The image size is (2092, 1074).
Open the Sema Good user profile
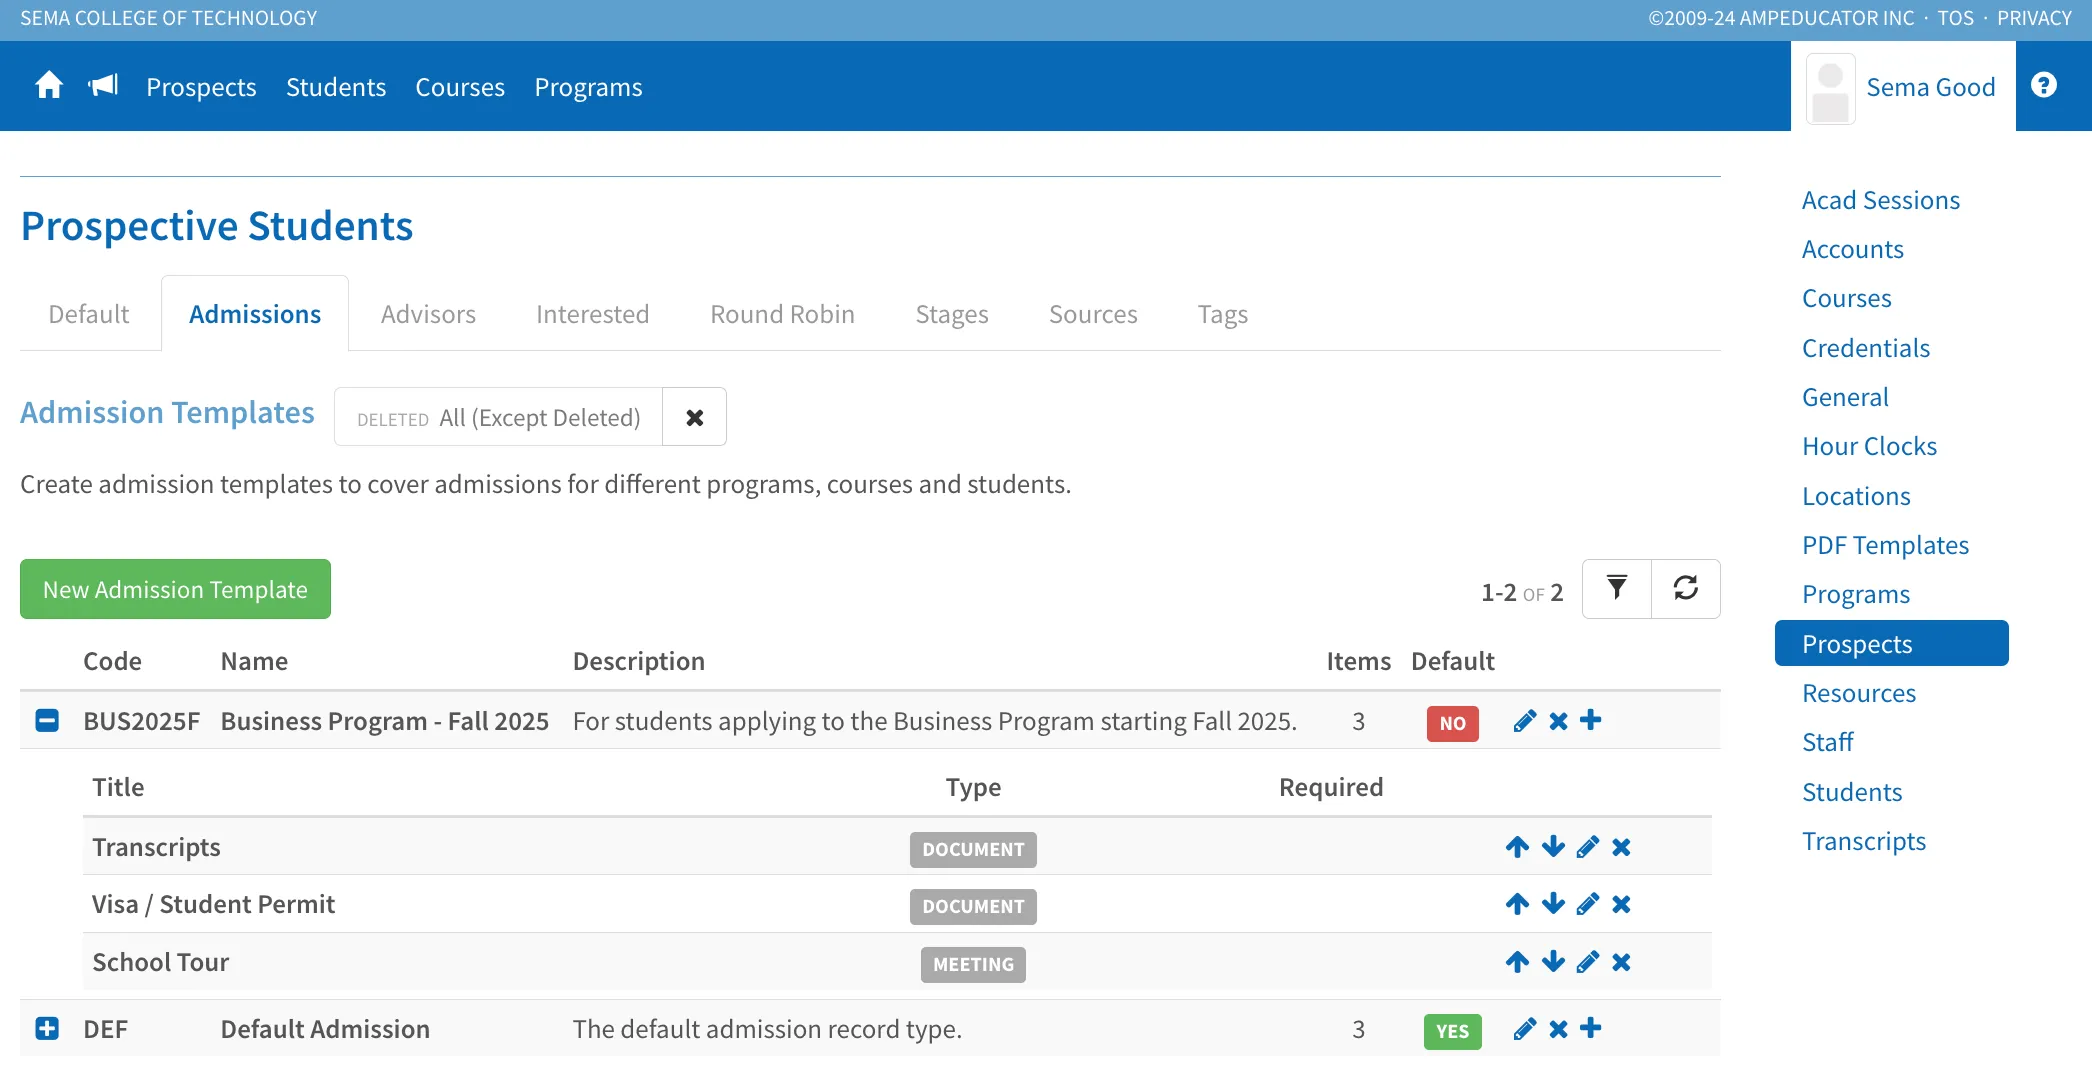pyautogui.click(x=1903, y=87)
